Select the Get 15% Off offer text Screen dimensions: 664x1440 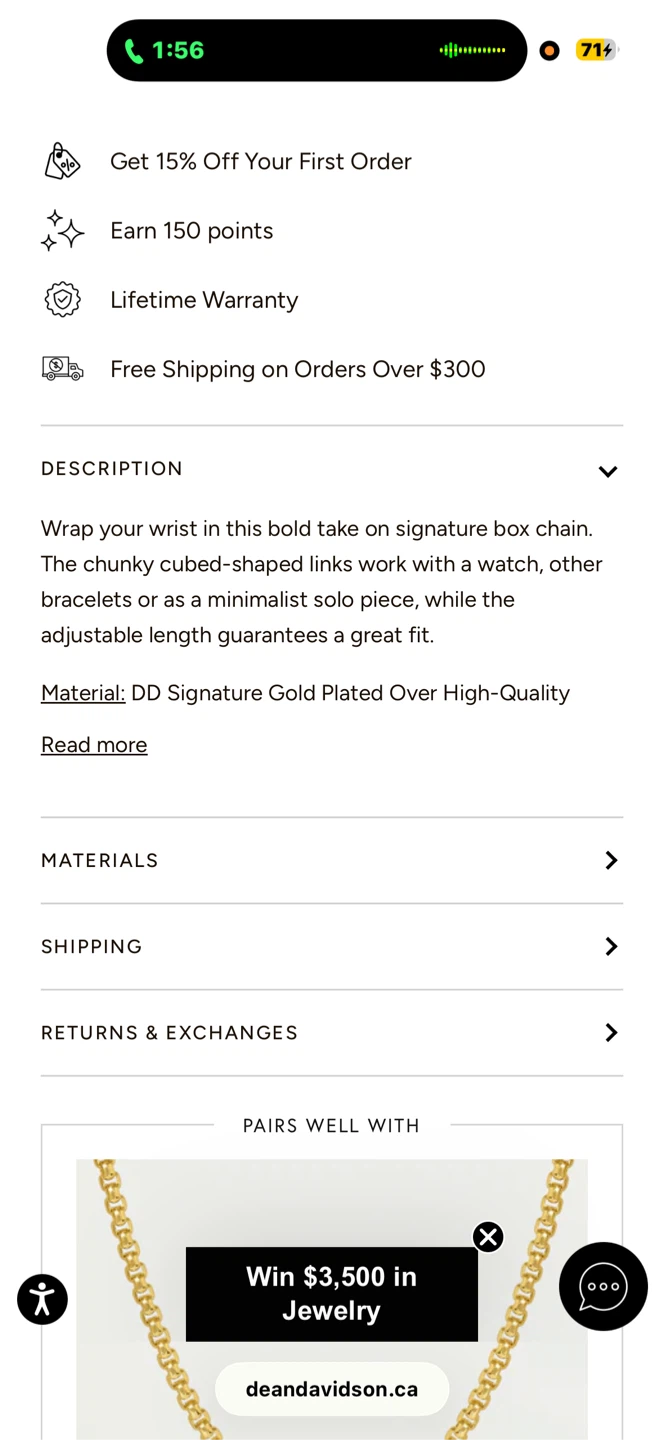(261, 161)
